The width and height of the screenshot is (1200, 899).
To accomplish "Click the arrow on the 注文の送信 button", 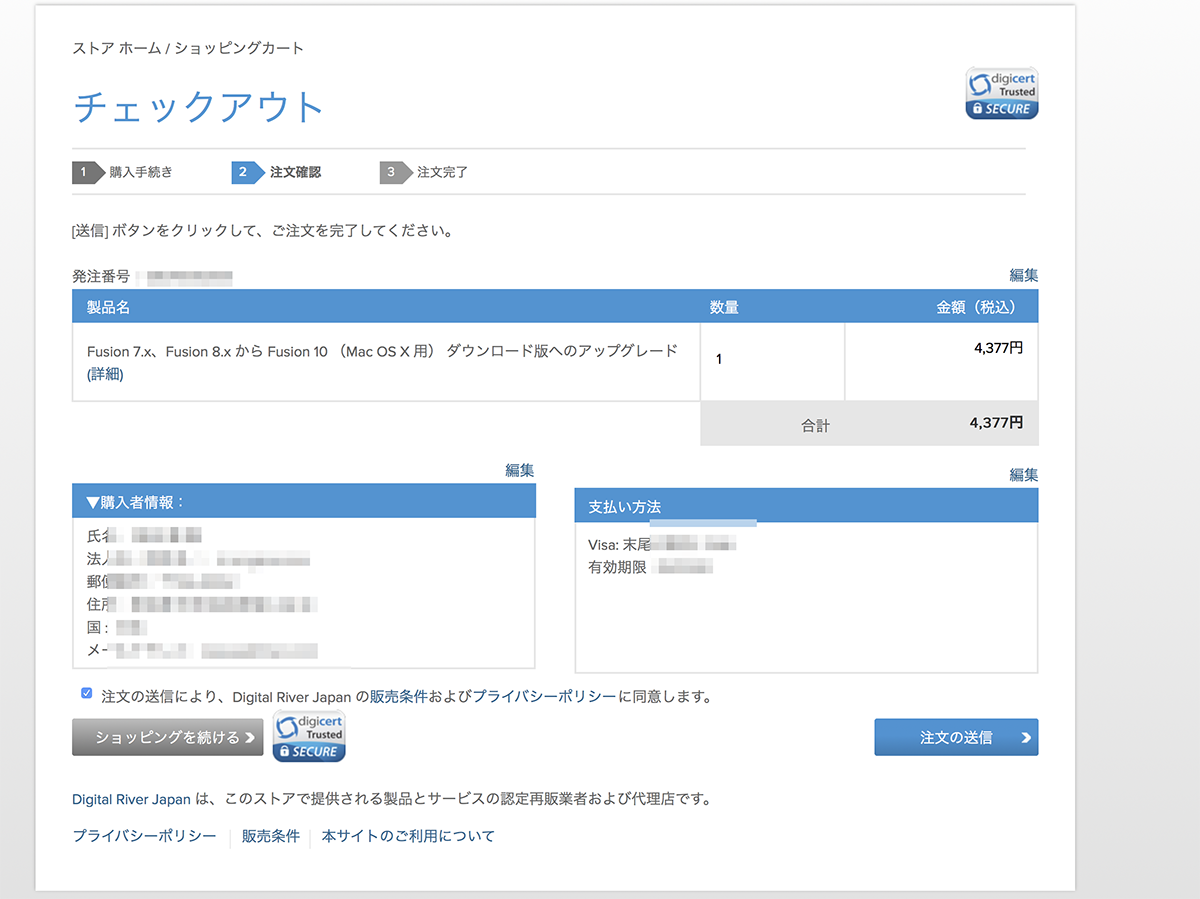I will tap(1025, 738).
